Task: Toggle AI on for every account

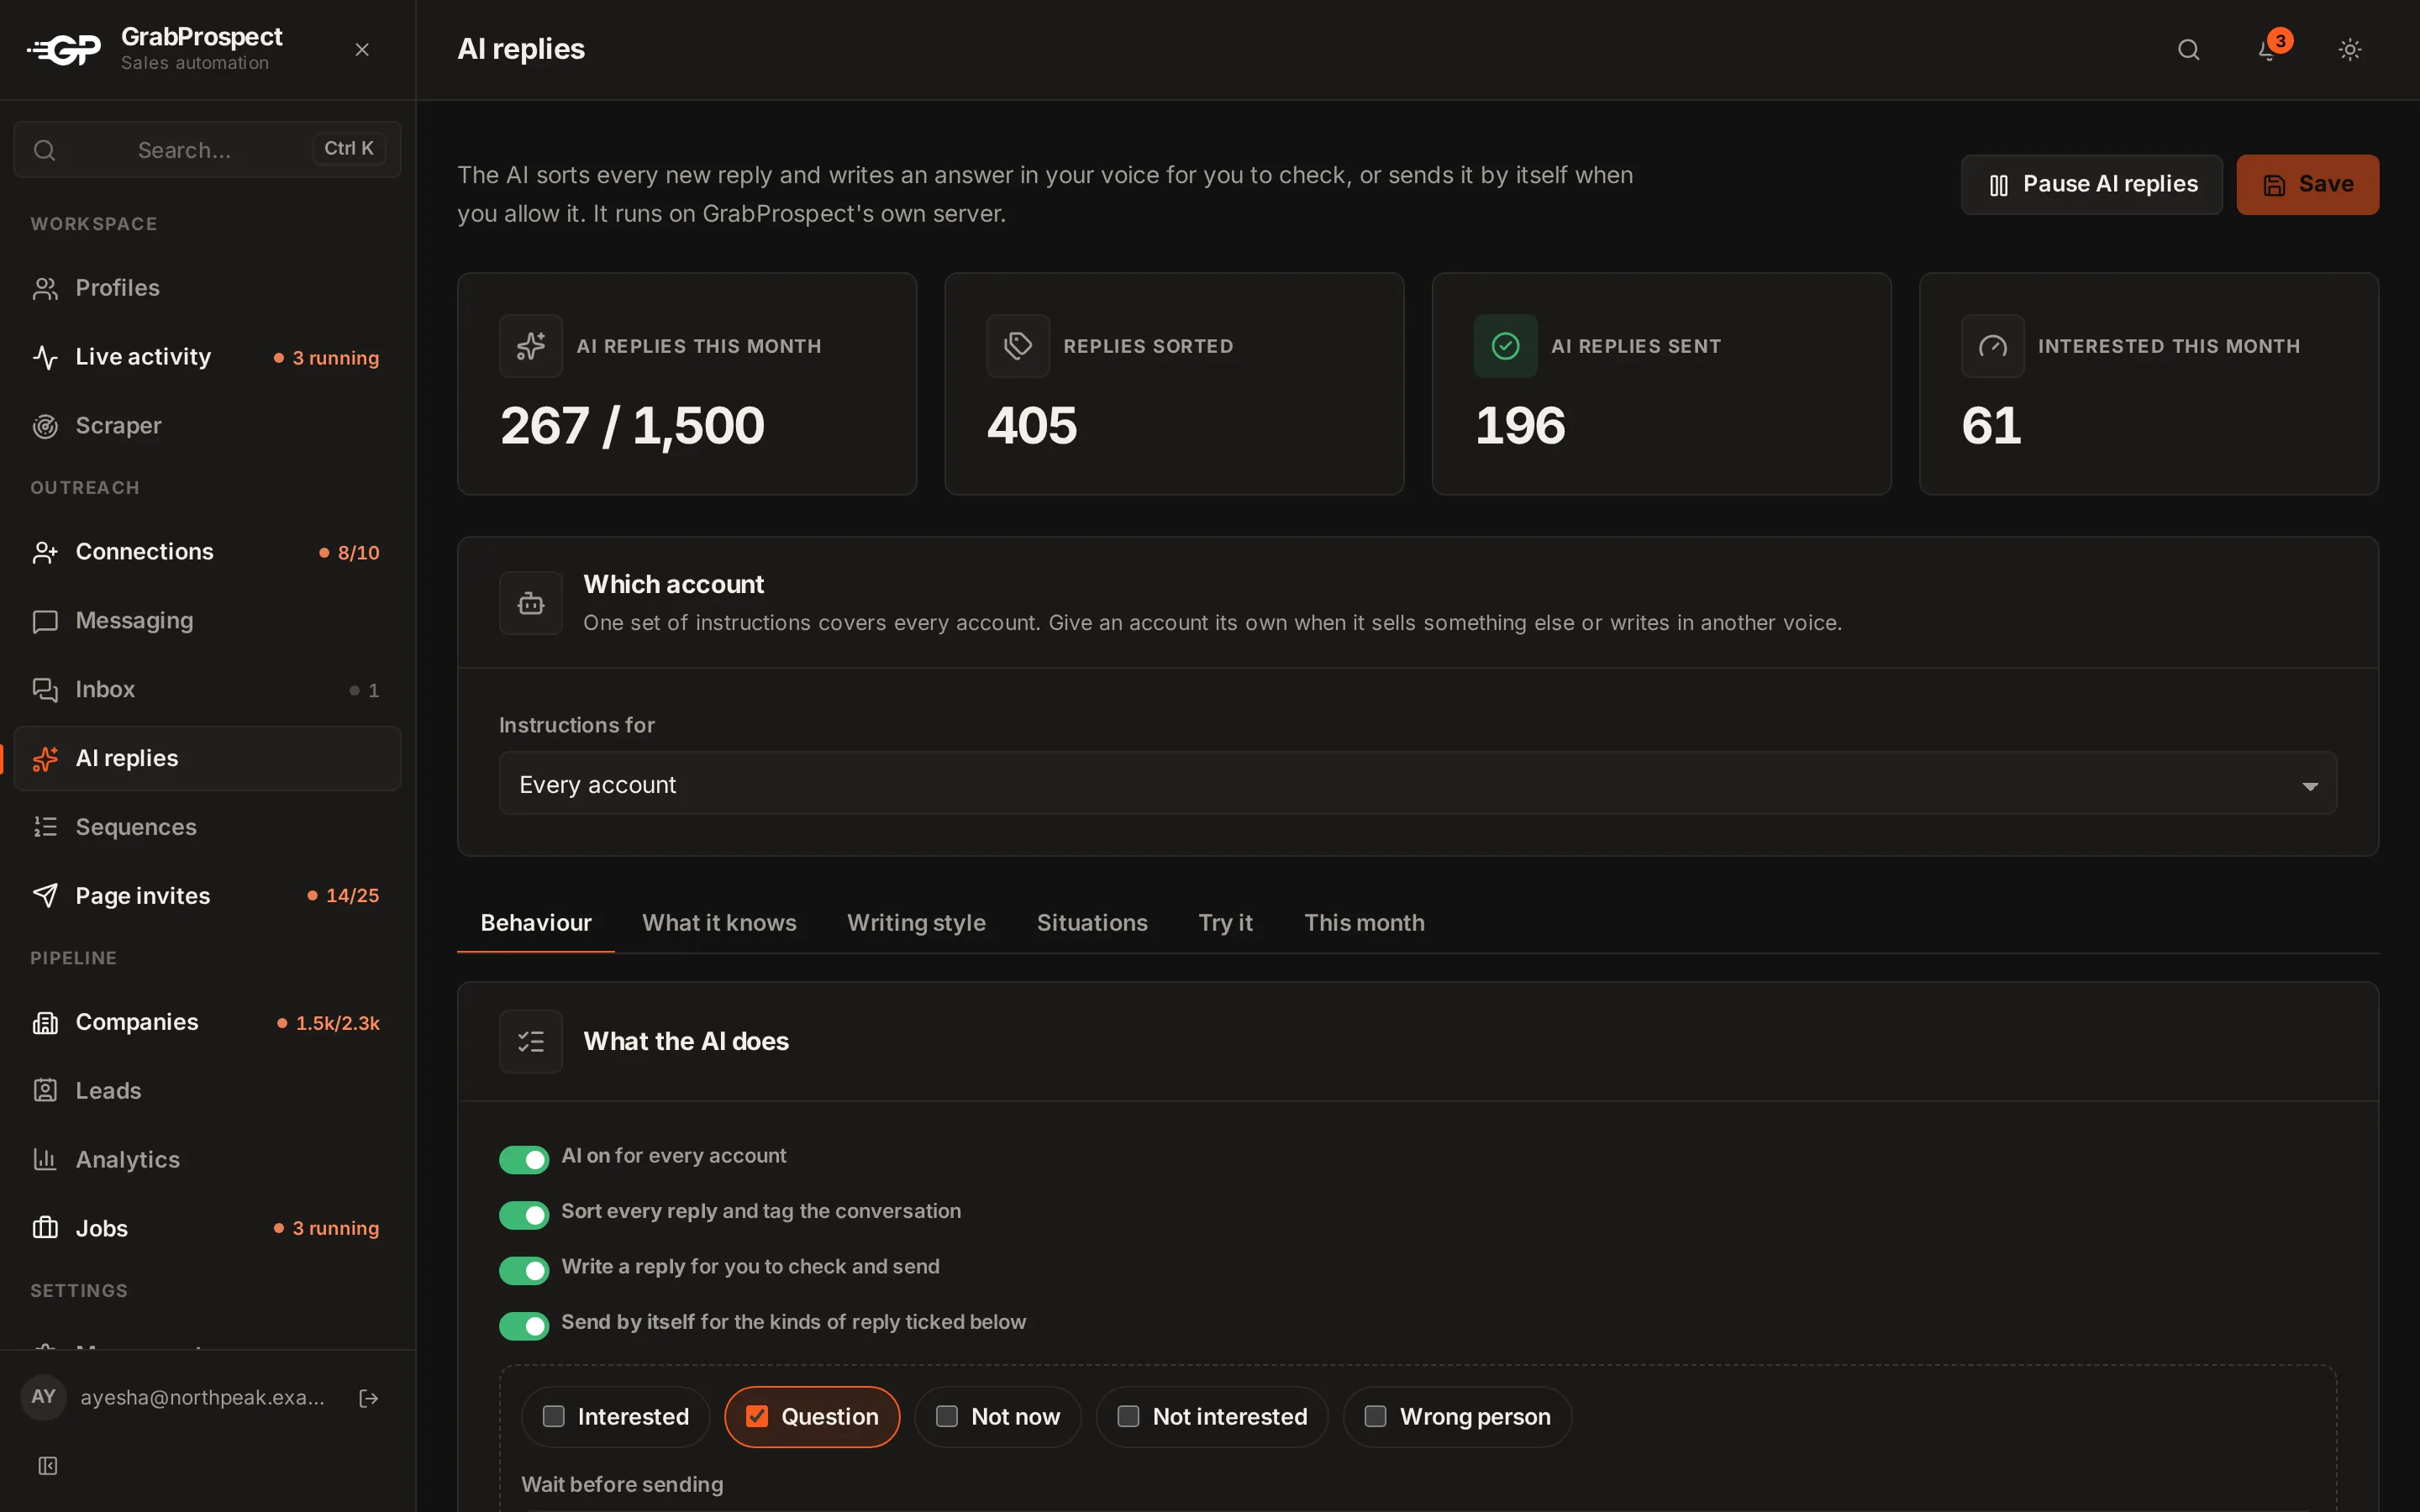Action: (524, 1159)
